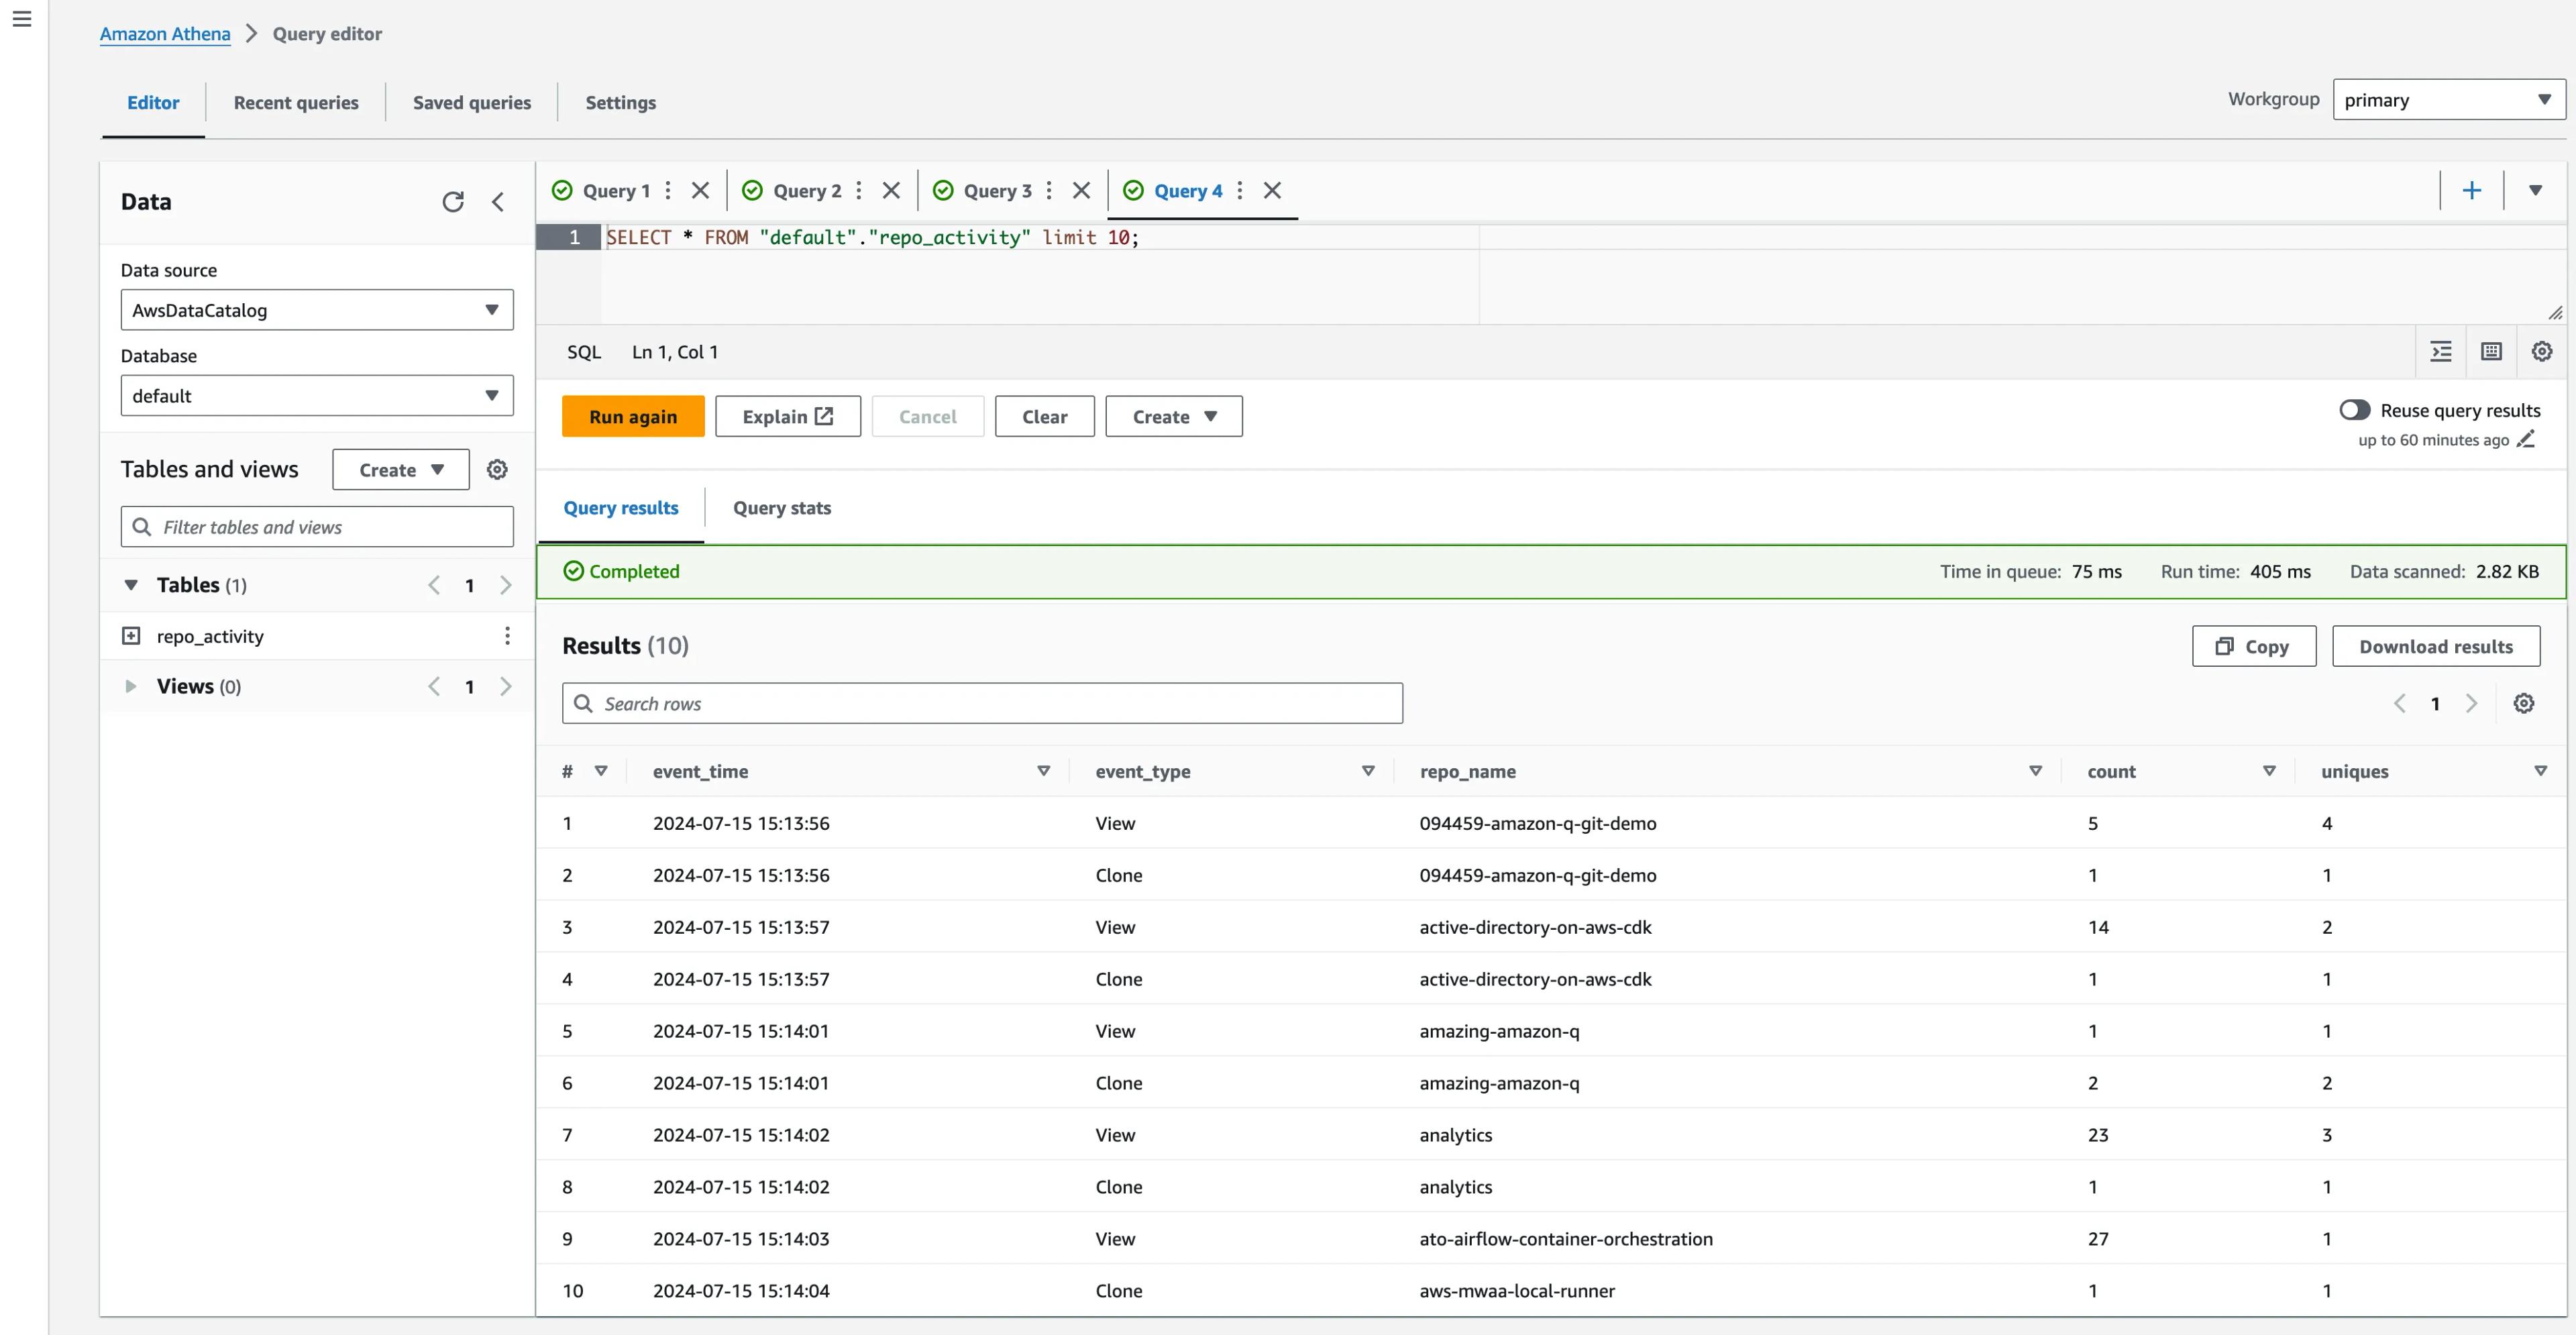Add a new query tab
The image size is (2576, 1335).
click(x=2472, y=190)
